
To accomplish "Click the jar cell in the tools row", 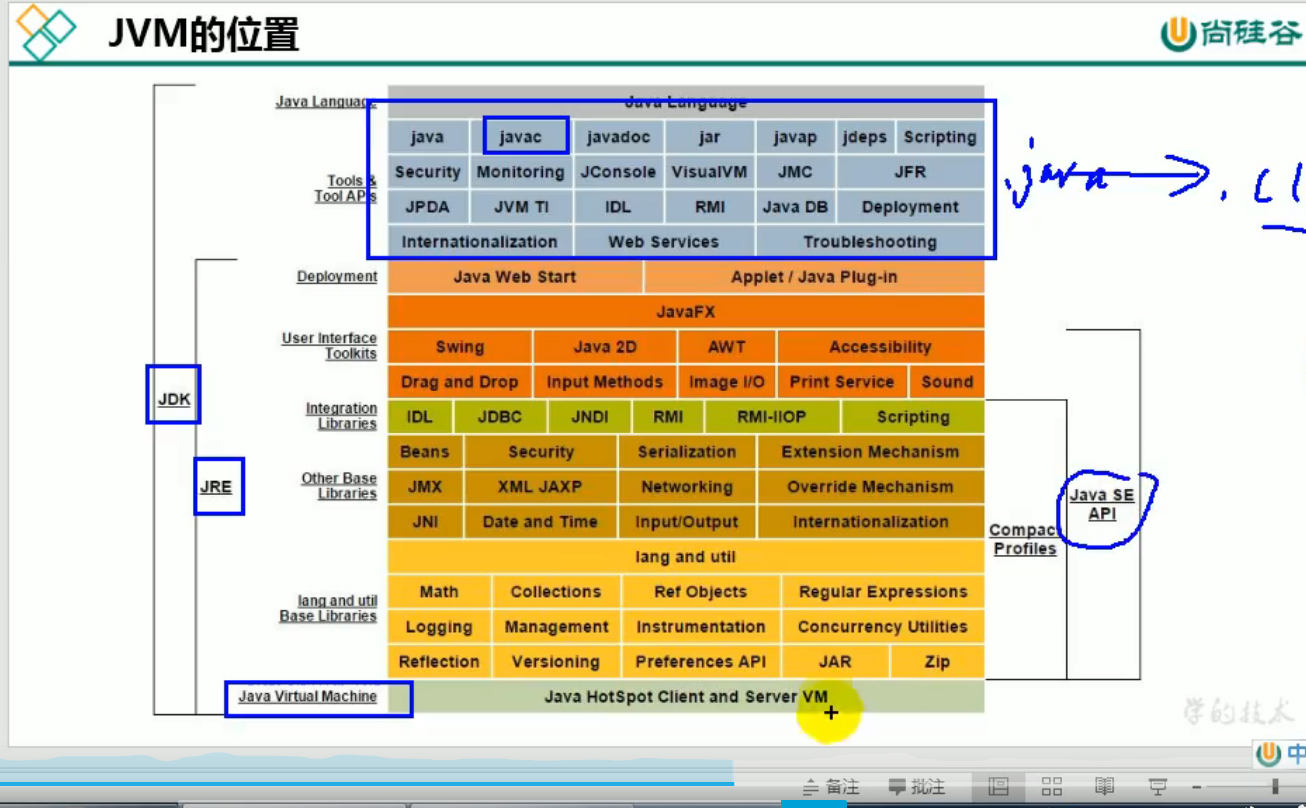I will [710, 137].
